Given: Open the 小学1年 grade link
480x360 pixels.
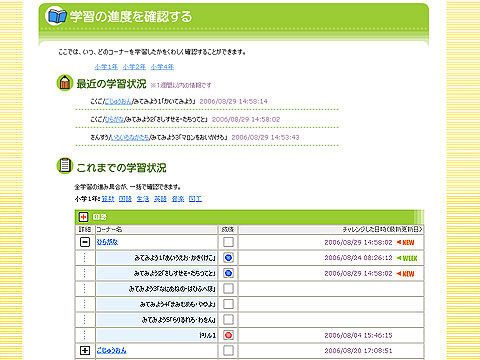Looking at the screenshot, I should (106, 67).
